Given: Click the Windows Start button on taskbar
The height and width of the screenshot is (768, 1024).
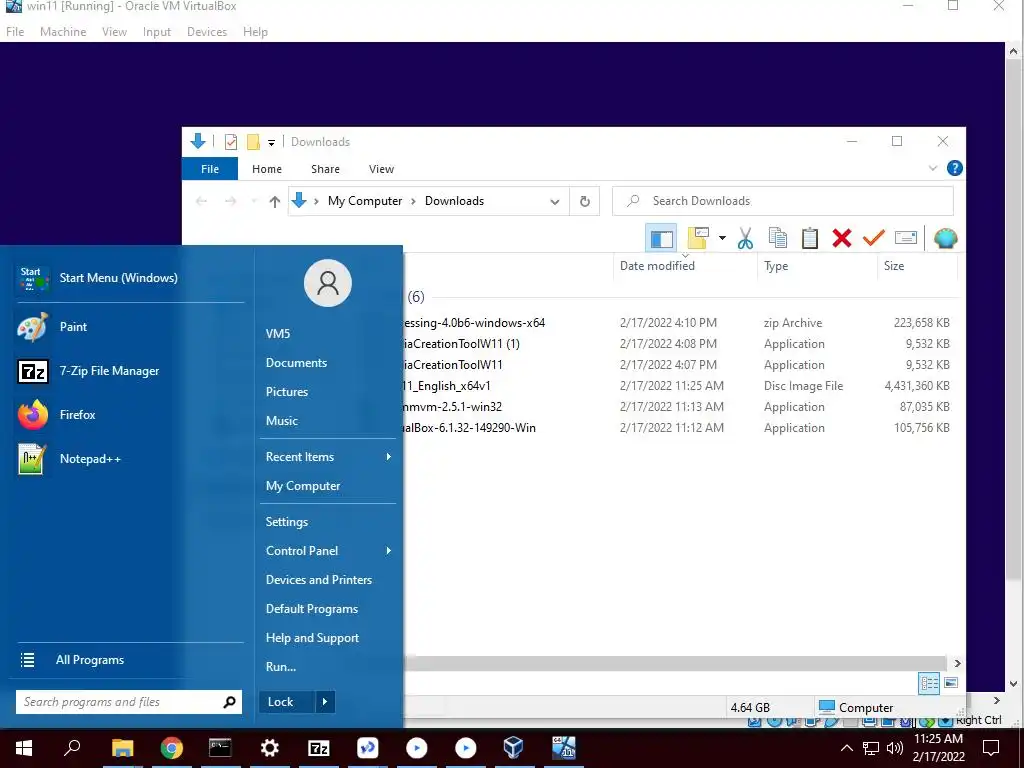Looking at the screenshot, I should [x=24, y=748].
